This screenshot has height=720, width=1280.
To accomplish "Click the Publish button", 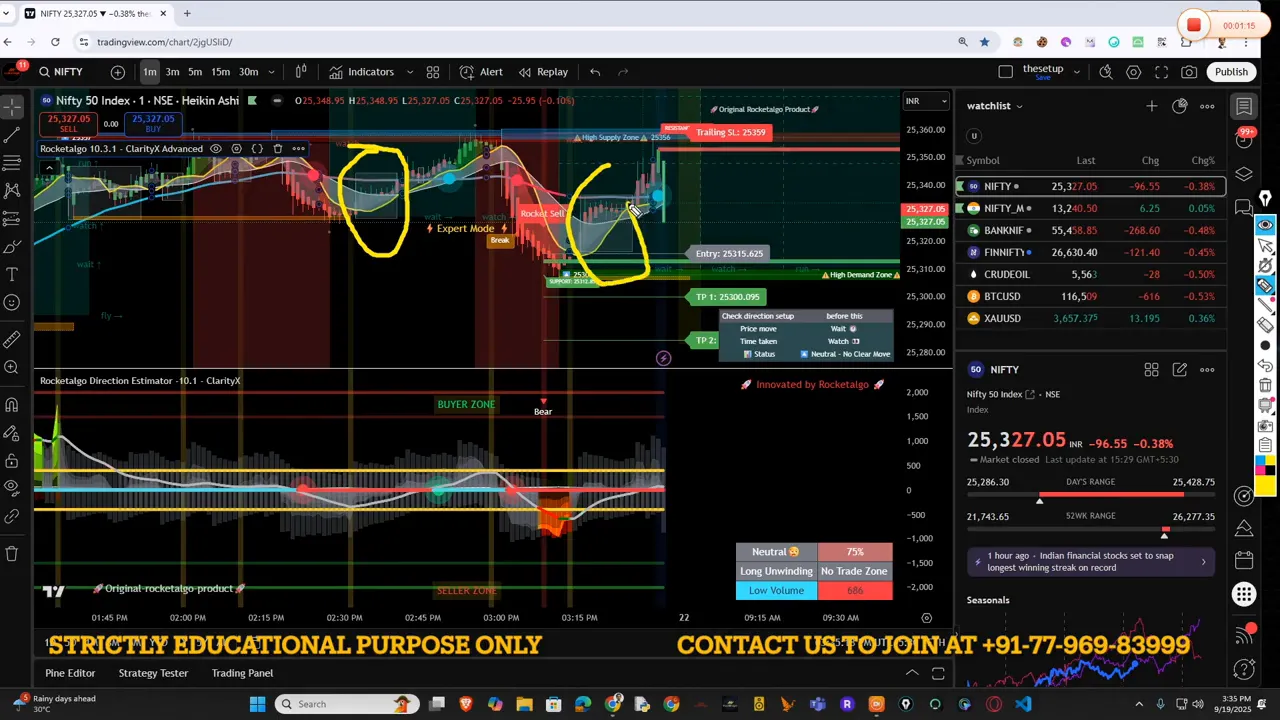I will coord(1231,72).
